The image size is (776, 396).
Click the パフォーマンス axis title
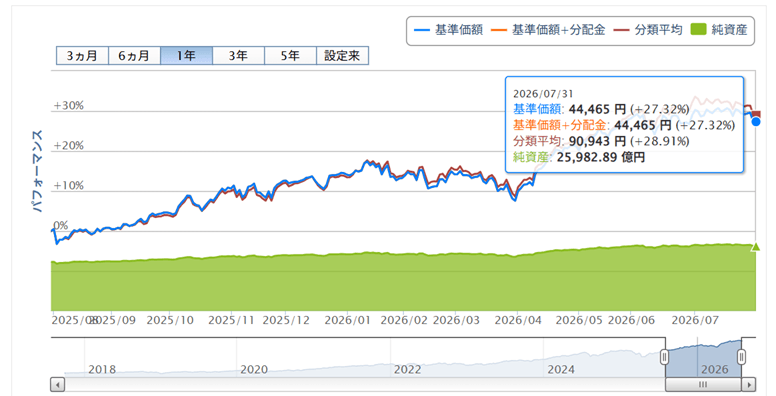pyautogui.click(x=38, y=171)
